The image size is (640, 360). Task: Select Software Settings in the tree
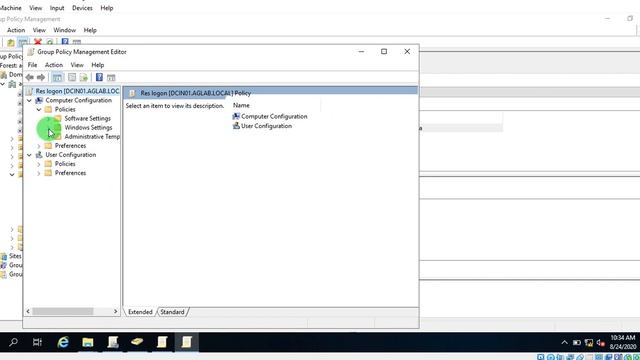(87, 118)
